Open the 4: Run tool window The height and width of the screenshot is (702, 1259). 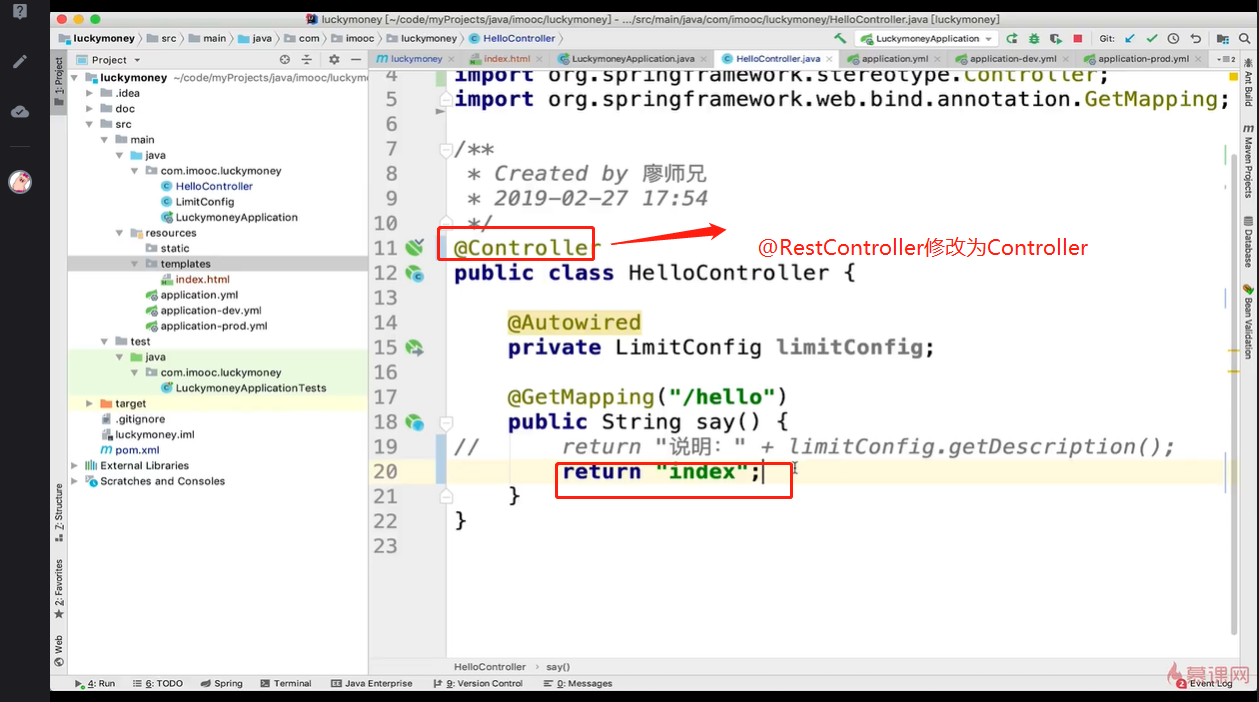point(96,684)
